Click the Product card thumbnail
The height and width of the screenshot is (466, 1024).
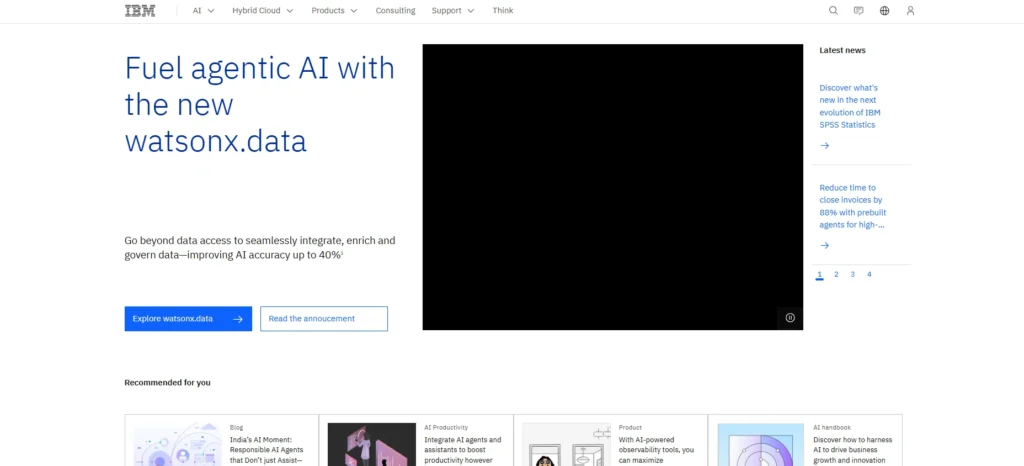(x=566, y=444)
